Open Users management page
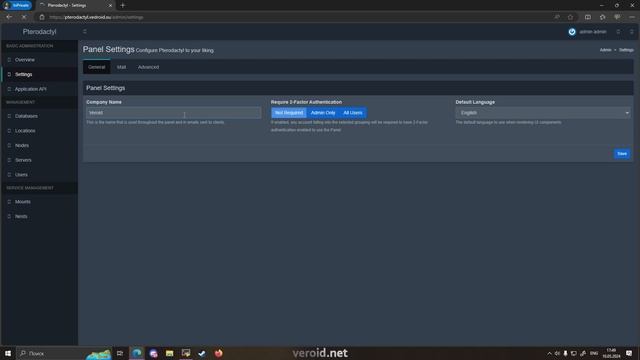This screenshot has width=640, height=360. (39, 175)
